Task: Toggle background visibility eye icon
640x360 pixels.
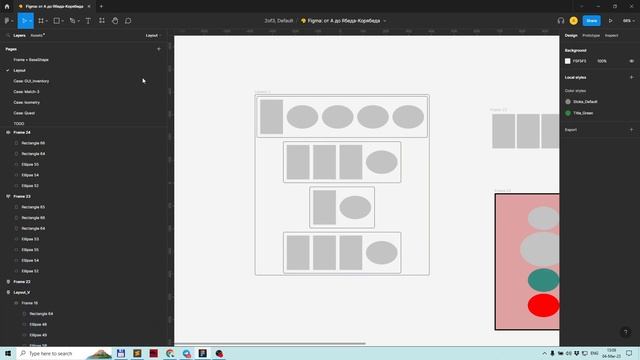Action: coord(631,61)
